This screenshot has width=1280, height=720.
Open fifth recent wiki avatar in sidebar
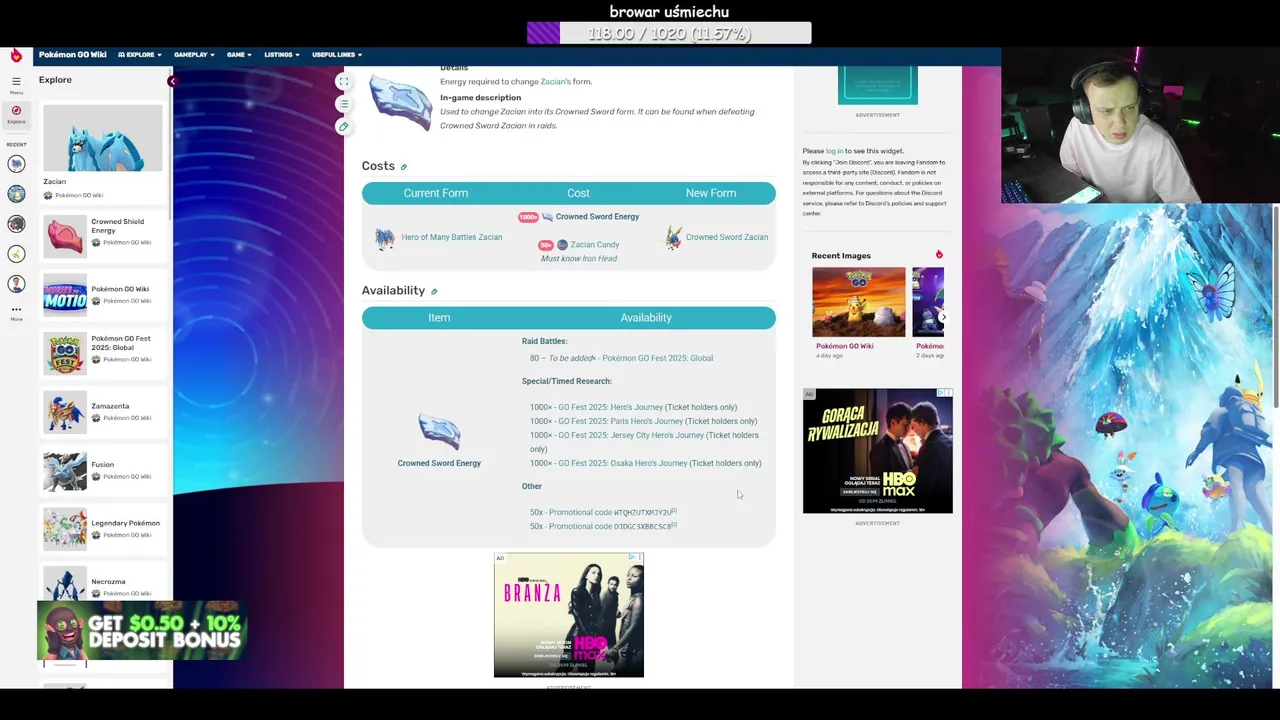[16, 283]
